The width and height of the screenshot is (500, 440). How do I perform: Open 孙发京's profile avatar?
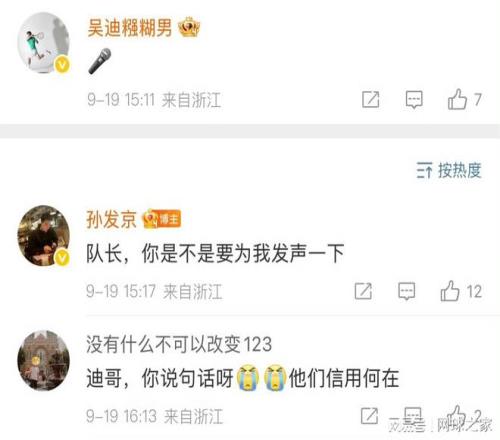tap(43, 235)
